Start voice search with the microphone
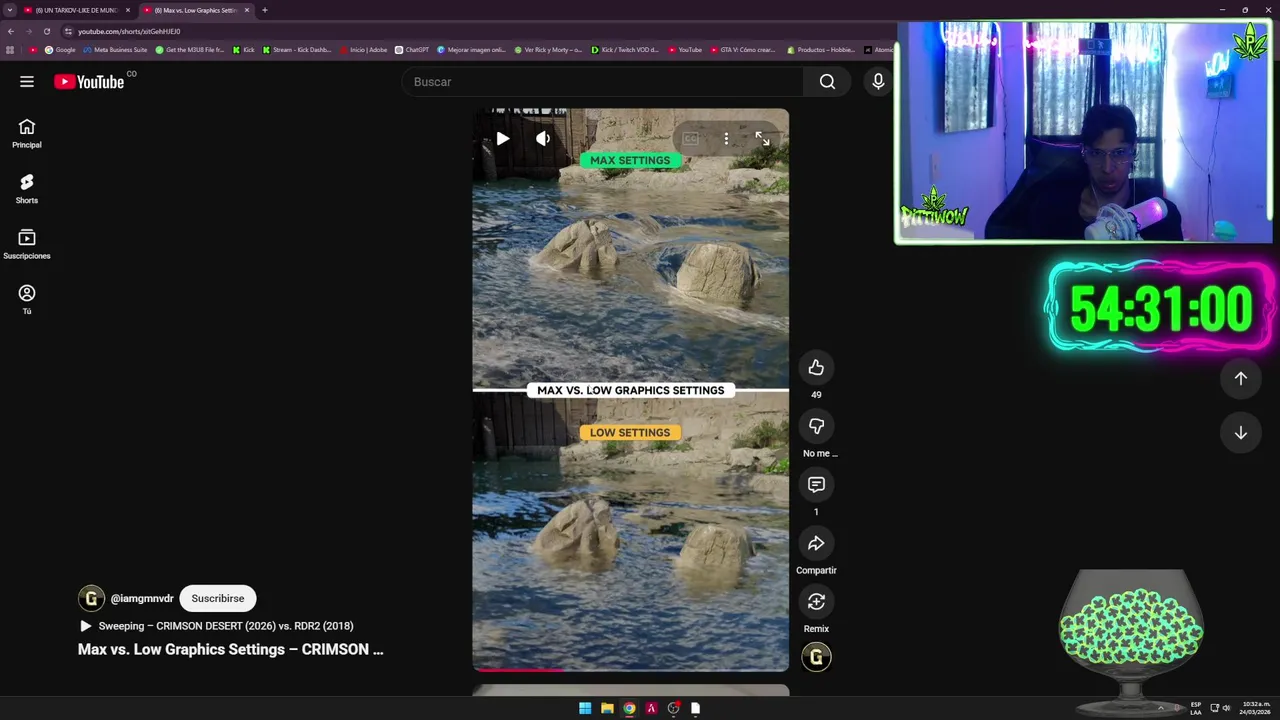This screenshot has height=720, width=1280. point(878,82)
